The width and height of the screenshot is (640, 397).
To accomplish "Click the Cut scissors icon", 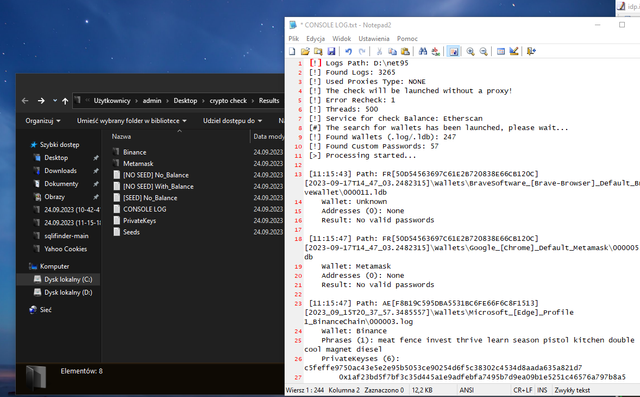I will 379,51.
